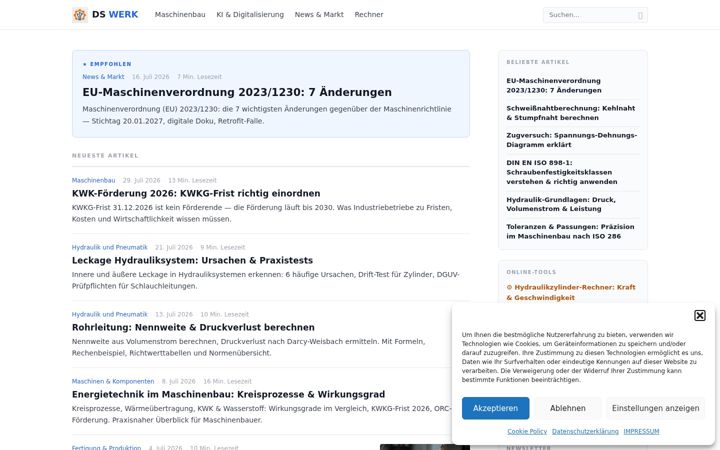Open the Datenschutzerklärung link
This screenshot has height=450, width=720.
click(585, 432)
